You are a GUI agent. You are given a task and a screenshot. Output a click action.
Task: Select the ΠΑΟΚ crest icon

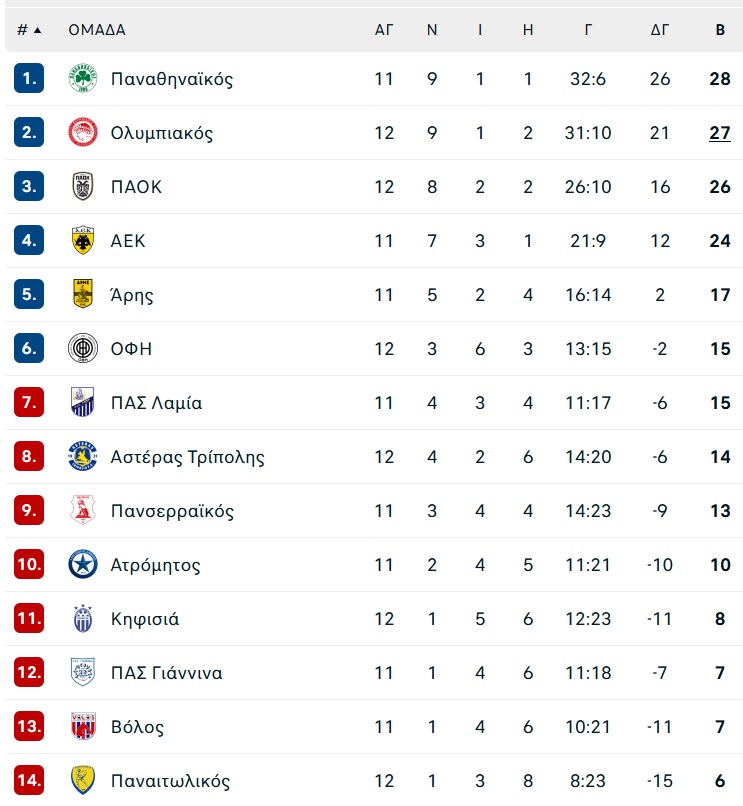(x=83, y=186)
